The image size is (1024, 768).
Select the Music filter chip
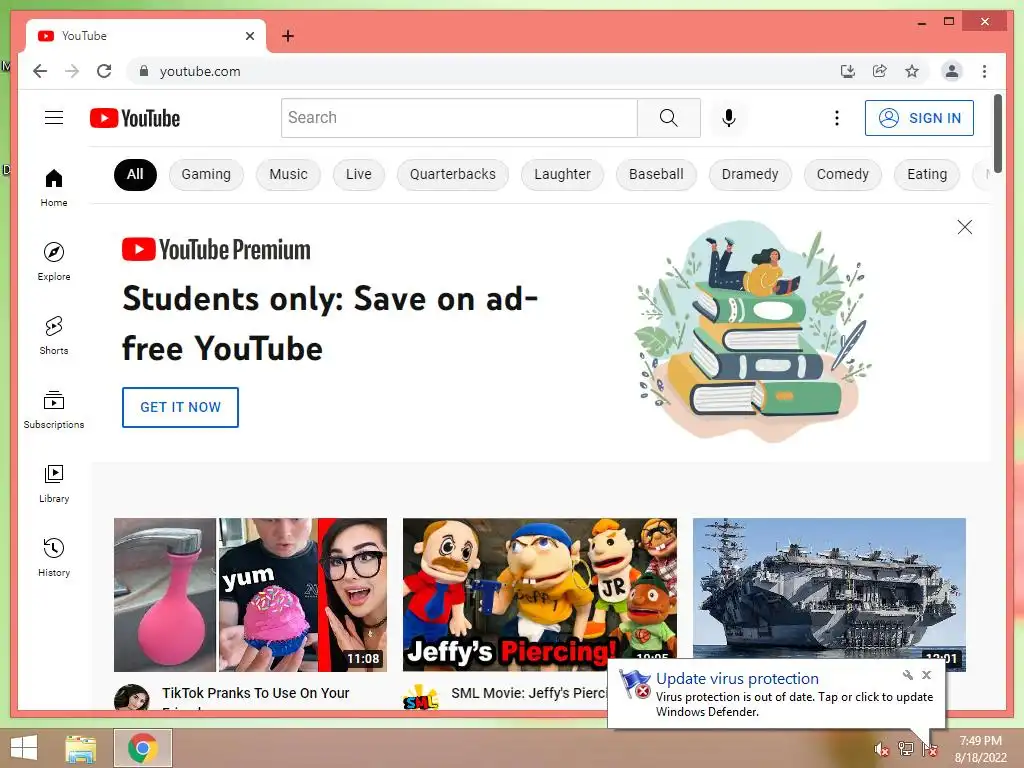(x=288, y=174)
